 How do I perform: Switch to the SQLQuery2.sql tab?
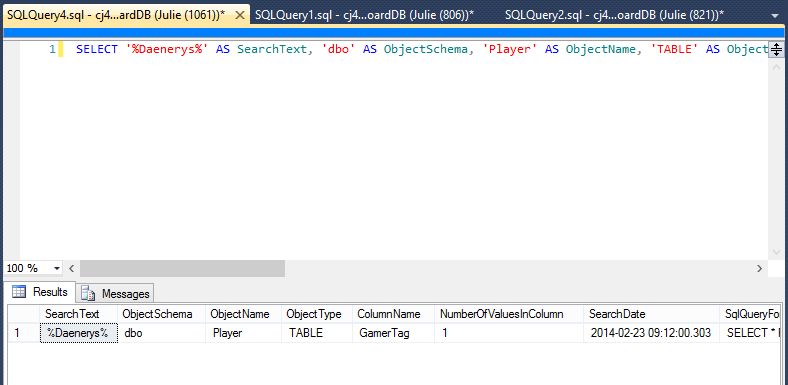[x=615, y=16]
